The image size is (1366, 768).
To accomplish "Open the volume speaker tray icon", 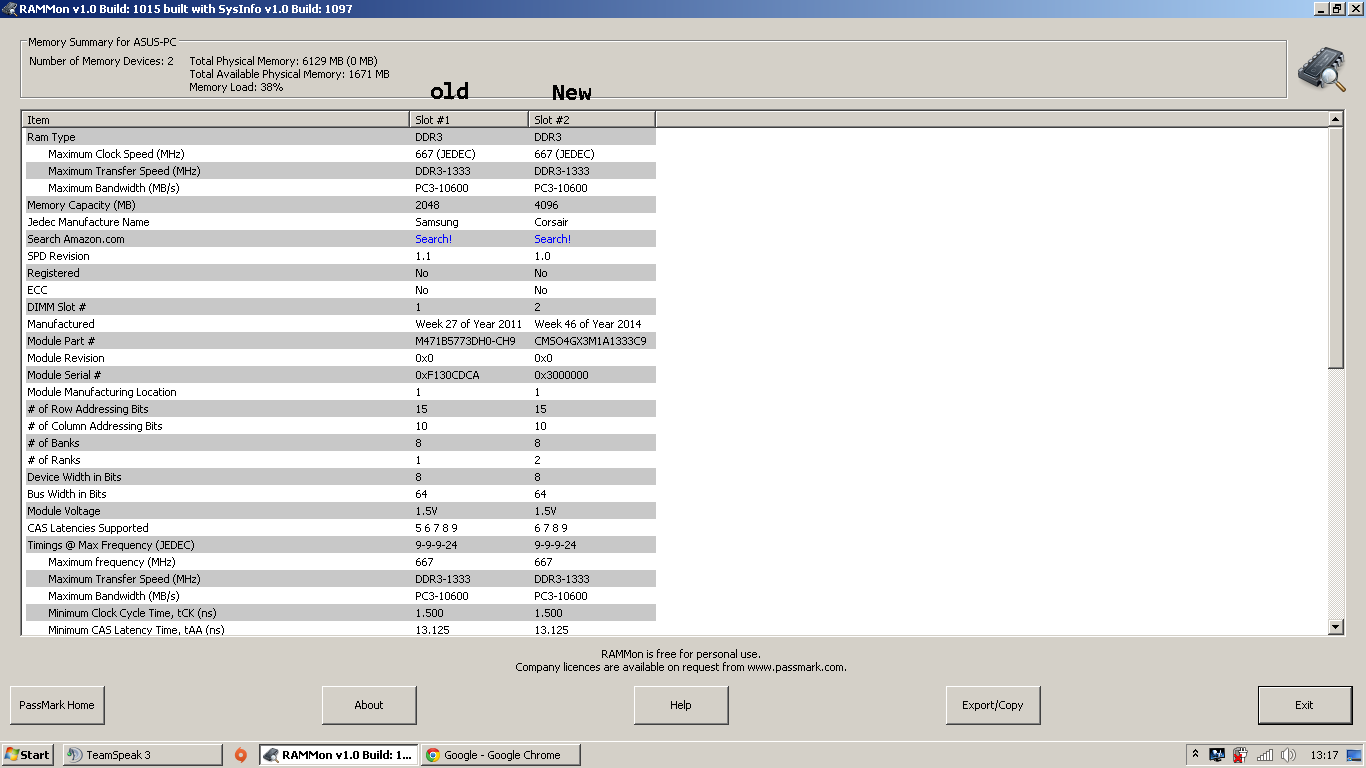I will (x=1288, y=755).
